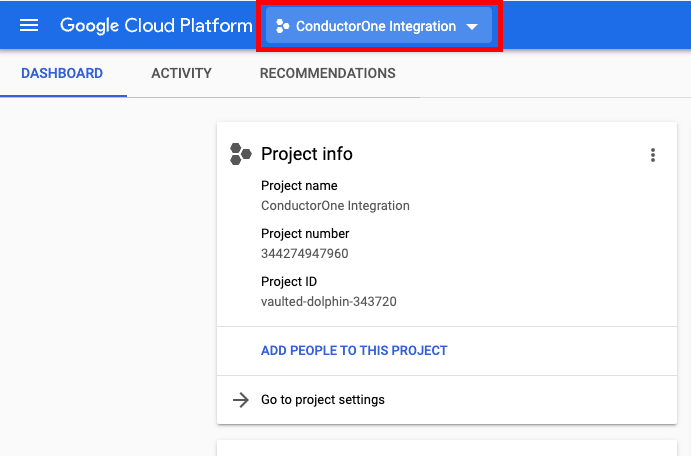
Task: Go to project settings
Action: click(323, 400)
